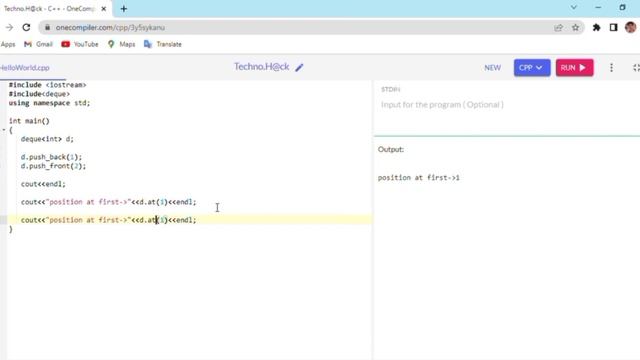Viewport: 640px width, 360px height.
Task: Reload the onecompiler page
Action: point(26,27)
